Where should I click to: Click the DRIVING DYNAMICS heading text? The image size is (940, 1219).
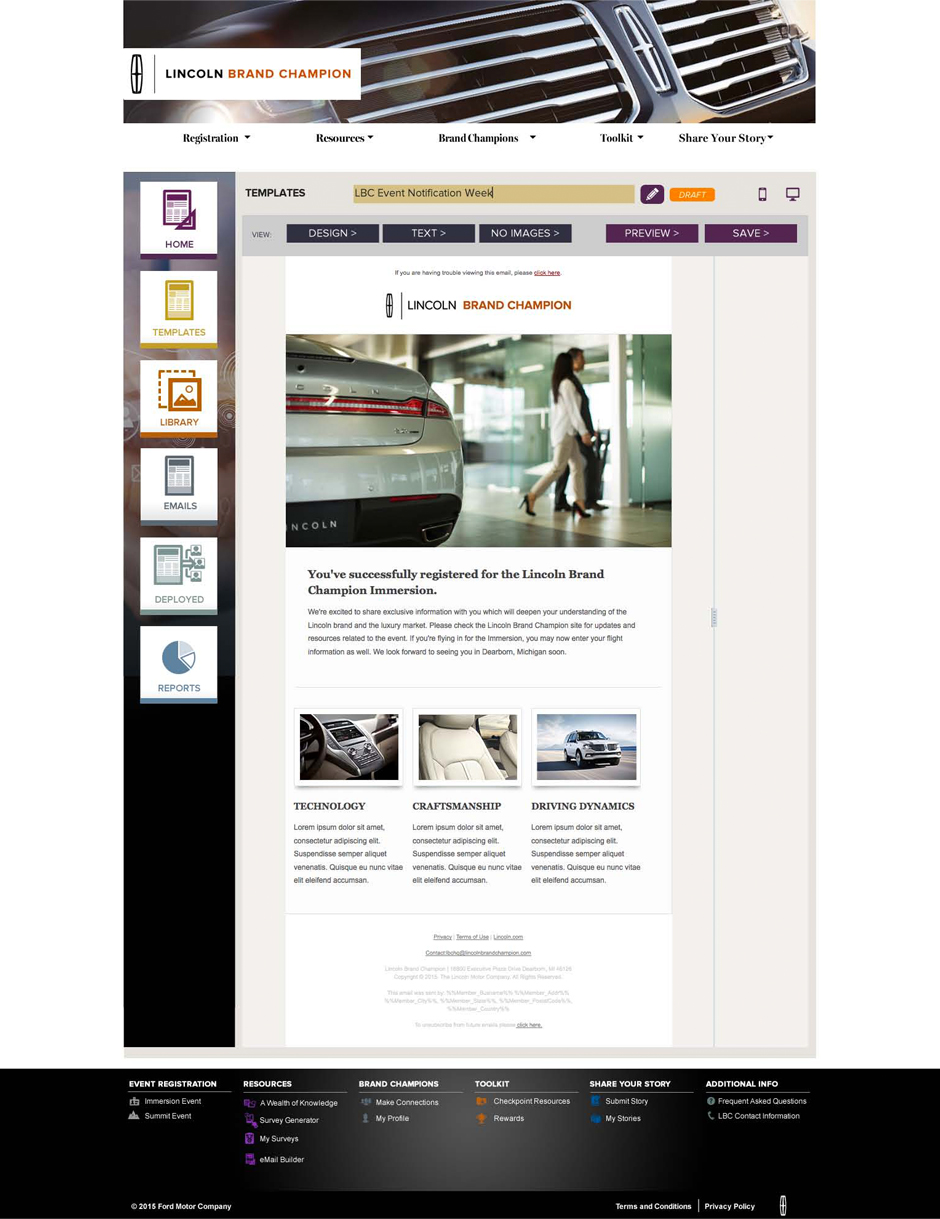click(x=583, y=806)
